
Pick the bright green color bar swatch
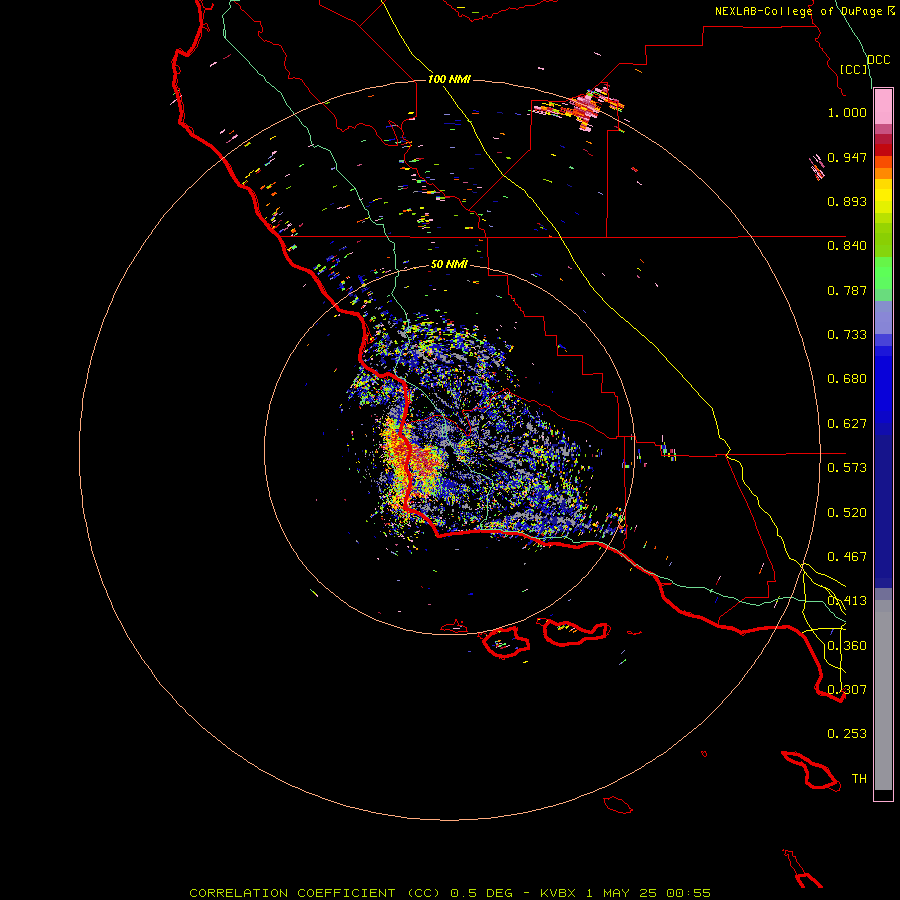(x=883, y=273)
